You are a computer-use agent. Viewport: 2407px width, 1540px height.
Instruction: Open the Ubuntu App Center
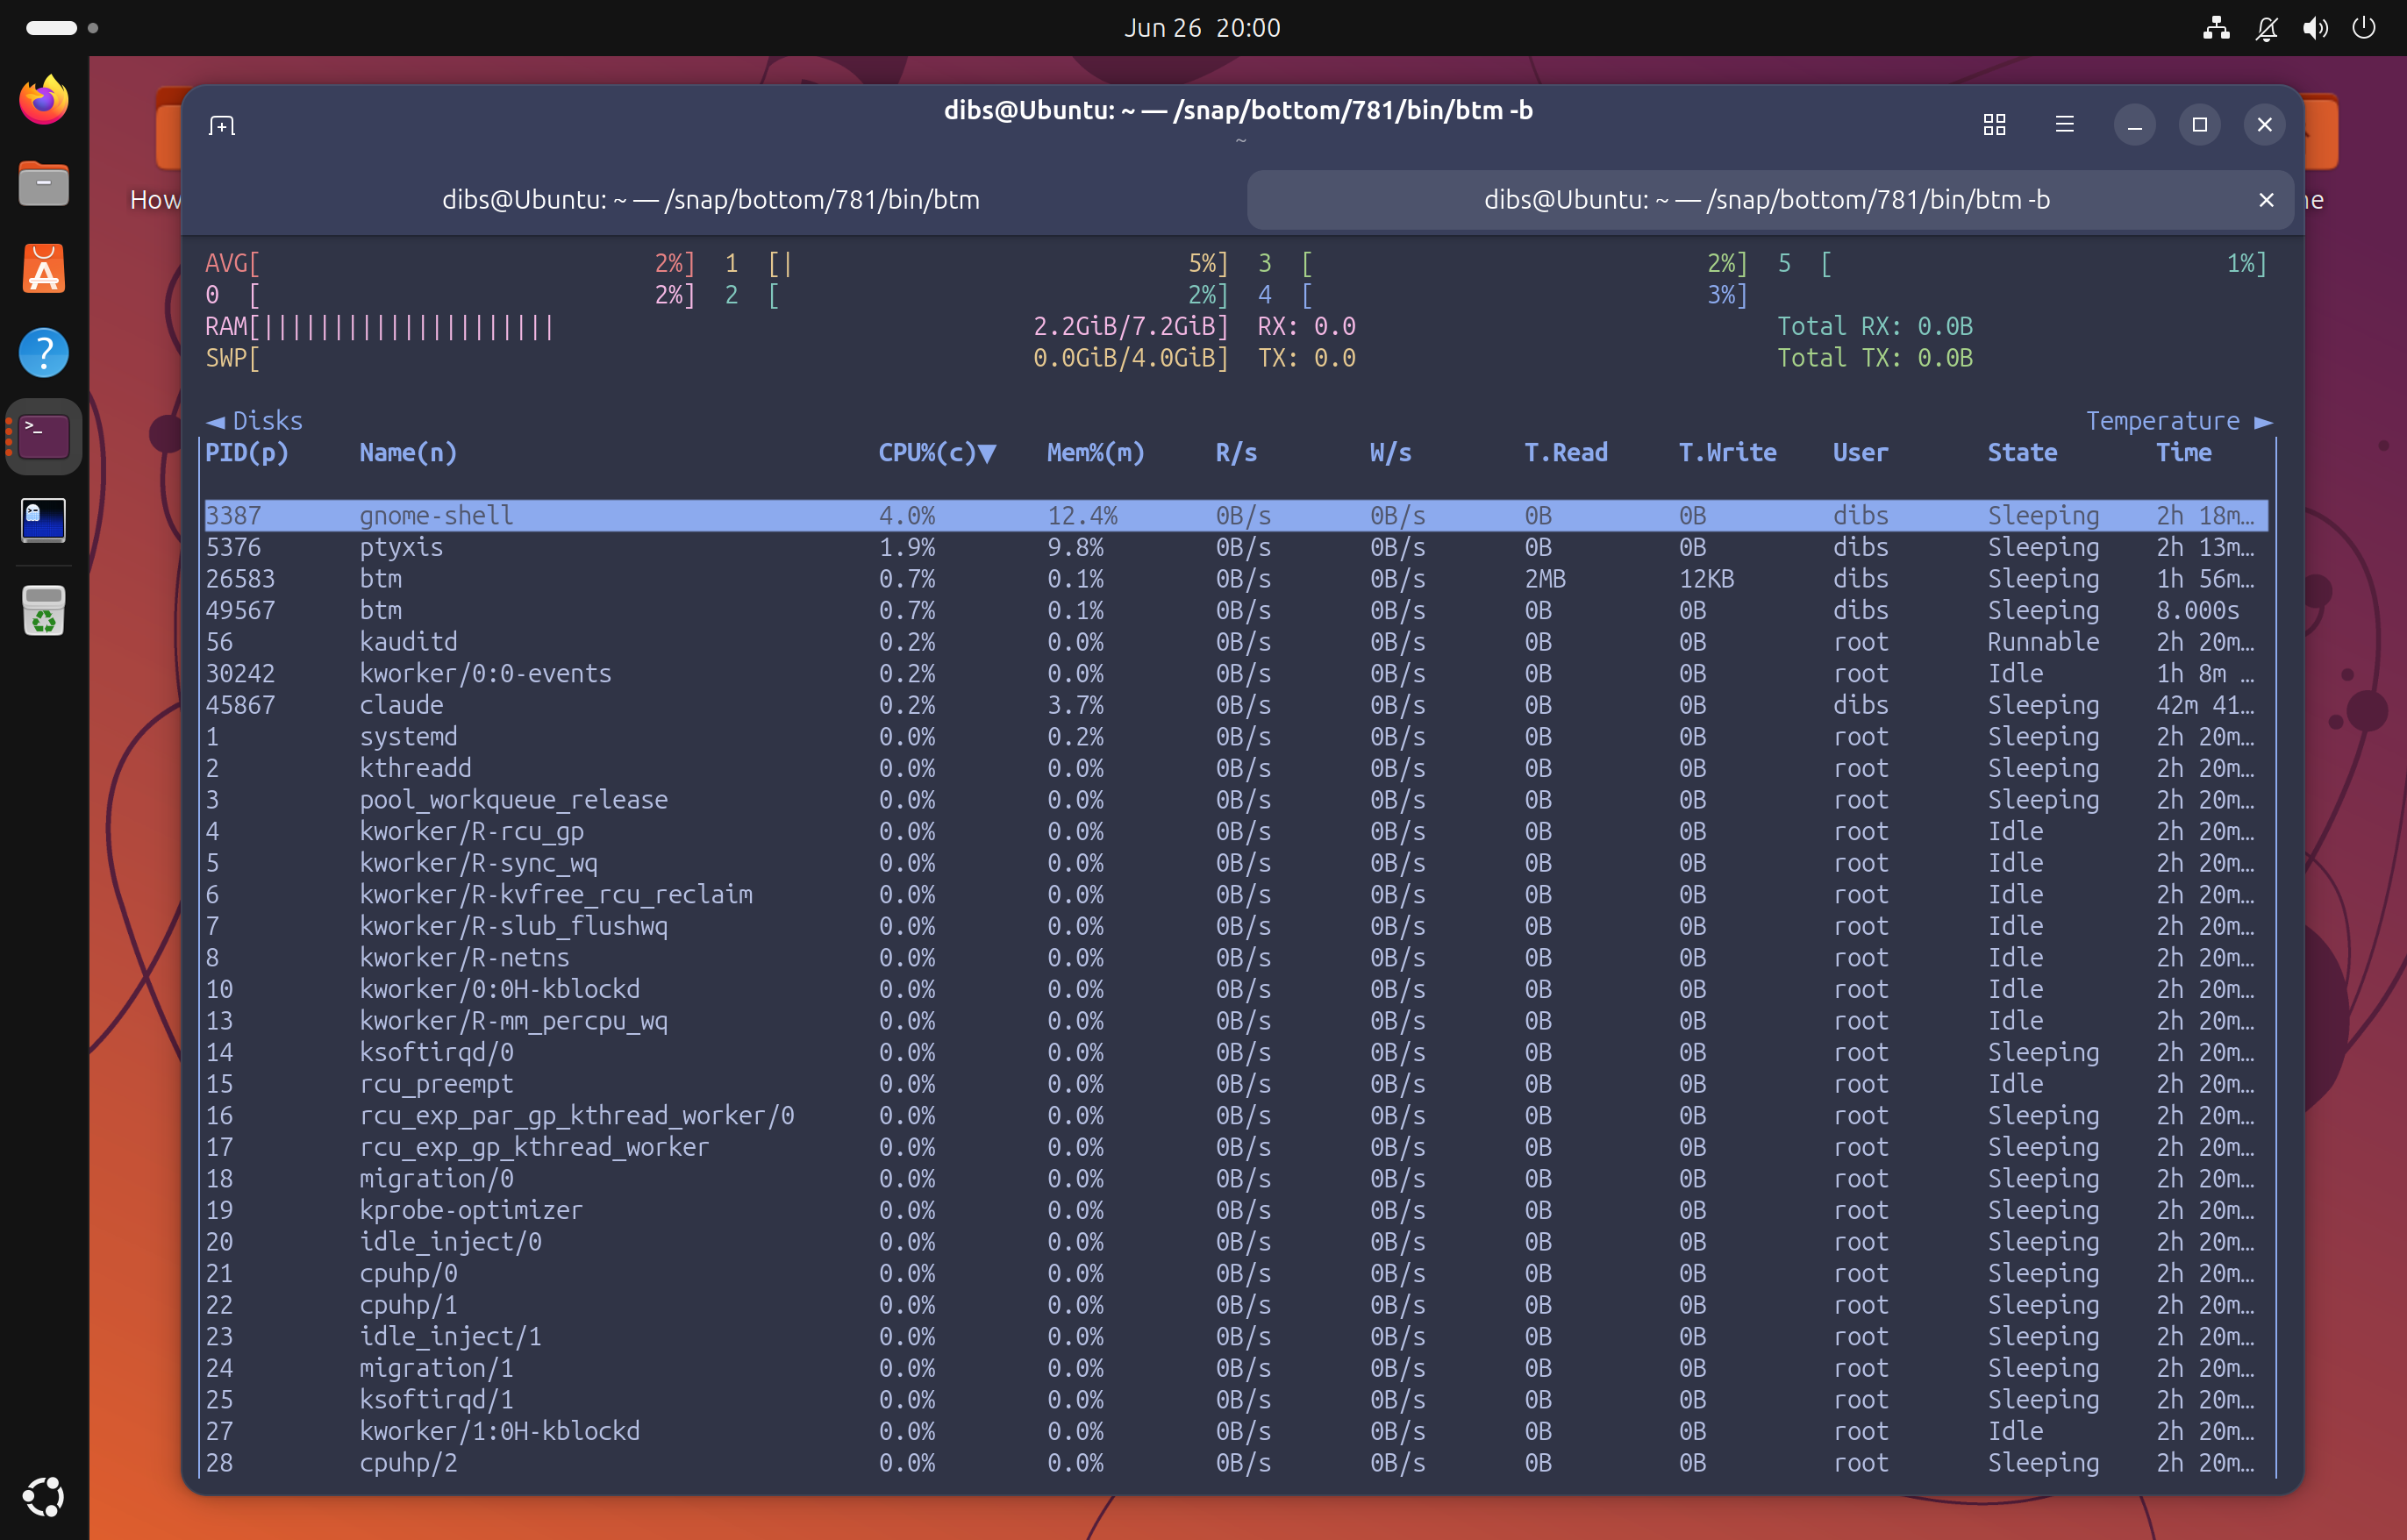(x=44, y=268)
